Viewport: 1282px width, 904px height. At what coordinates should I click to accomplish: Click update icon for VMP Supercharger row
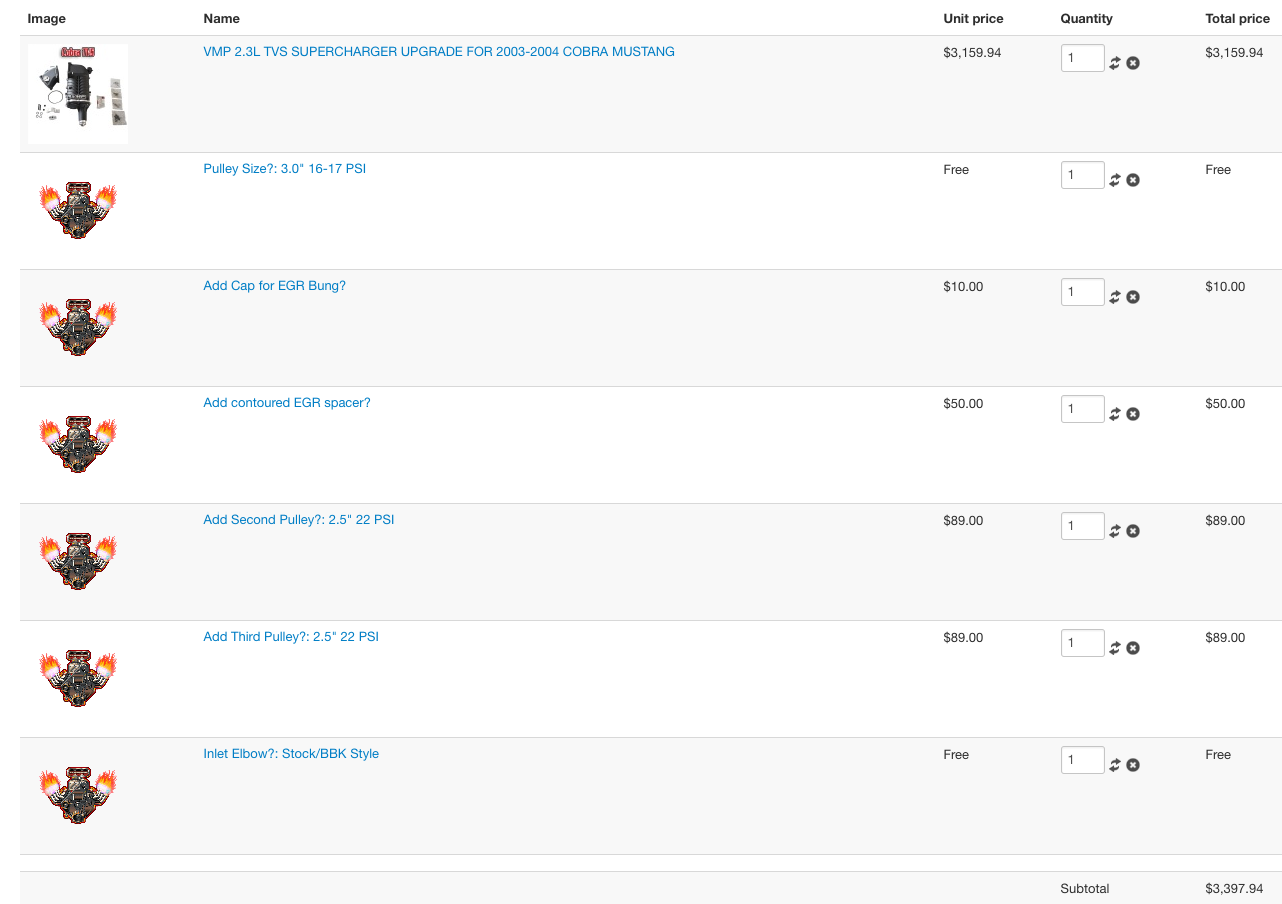pos(1115,63)
